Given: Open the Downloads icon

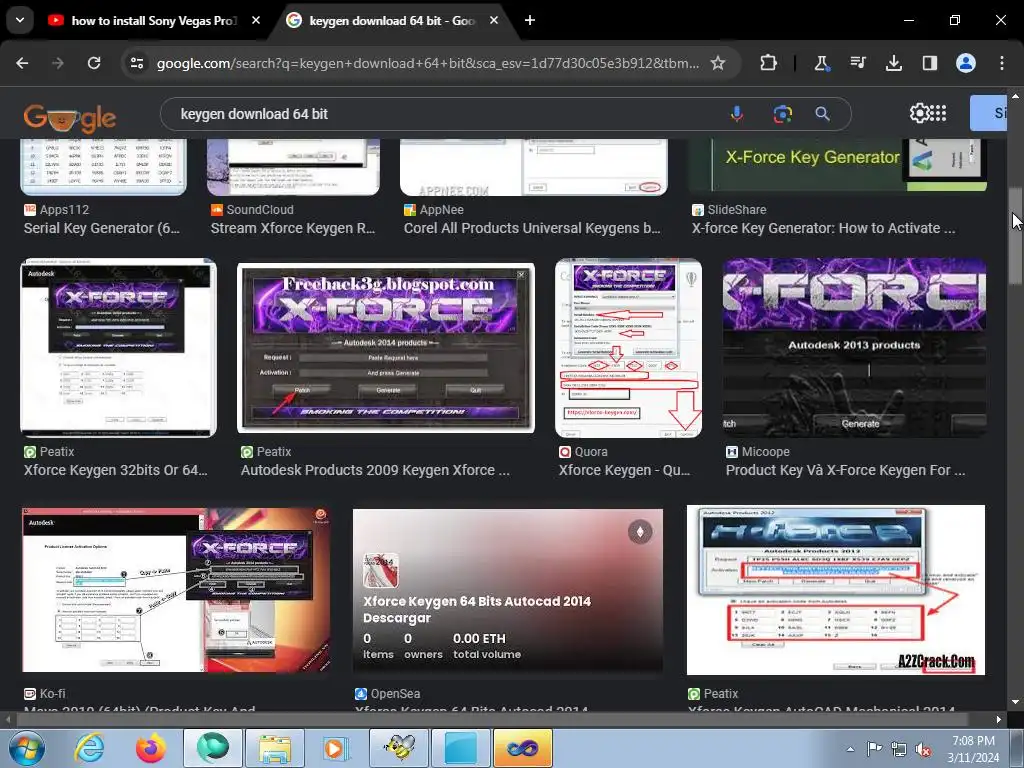Looking at the screenshot, I should pyautogui.click(x=893, y=63).
